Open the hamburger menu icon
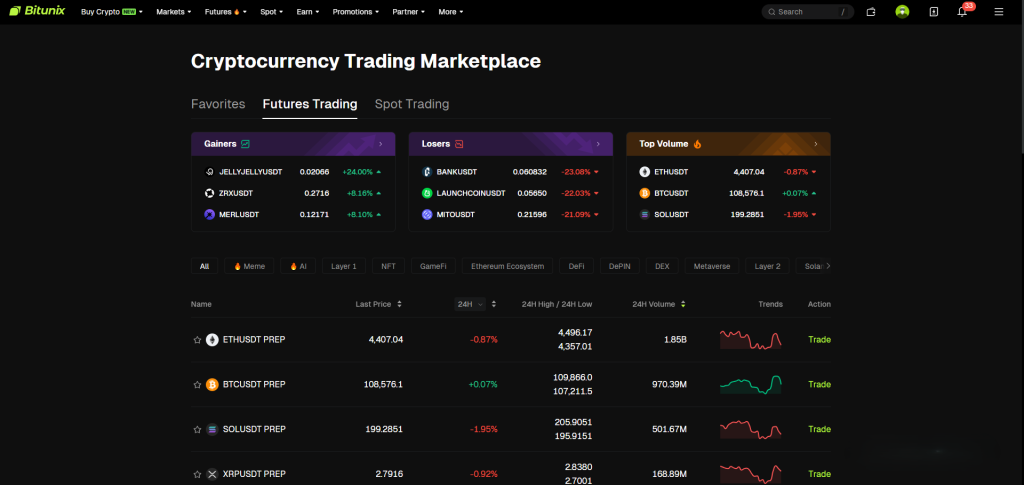Image resolution: width=1024 pixels, height=485 pixels. [x=998, y=12]
